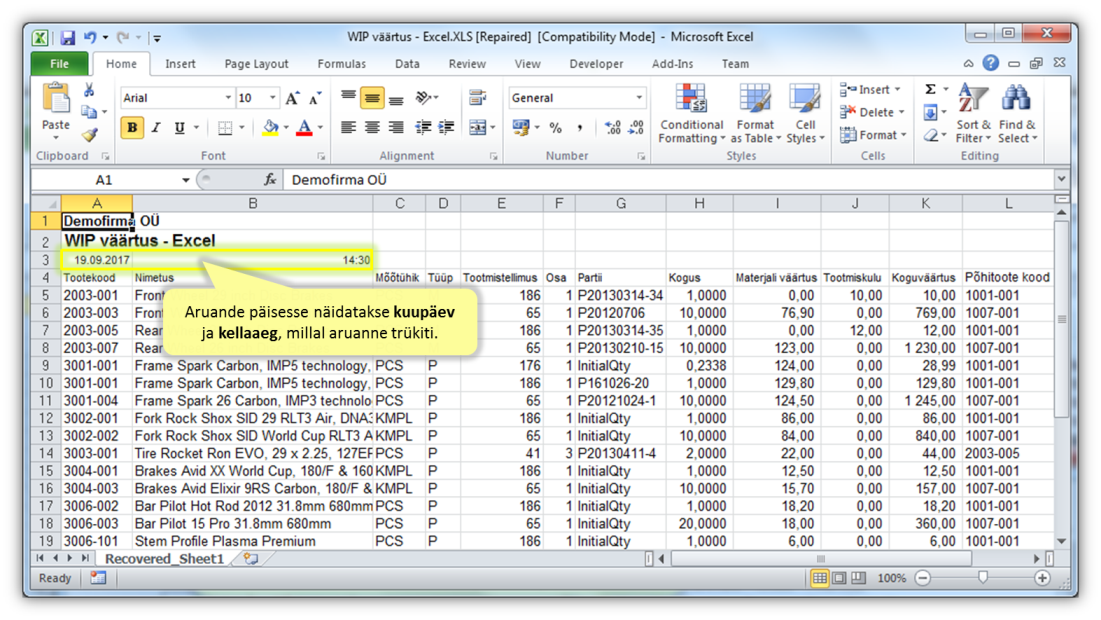Toggle Bold formatting
The width and height of the screenshot is (1101, 620).
tap(132, 128)
